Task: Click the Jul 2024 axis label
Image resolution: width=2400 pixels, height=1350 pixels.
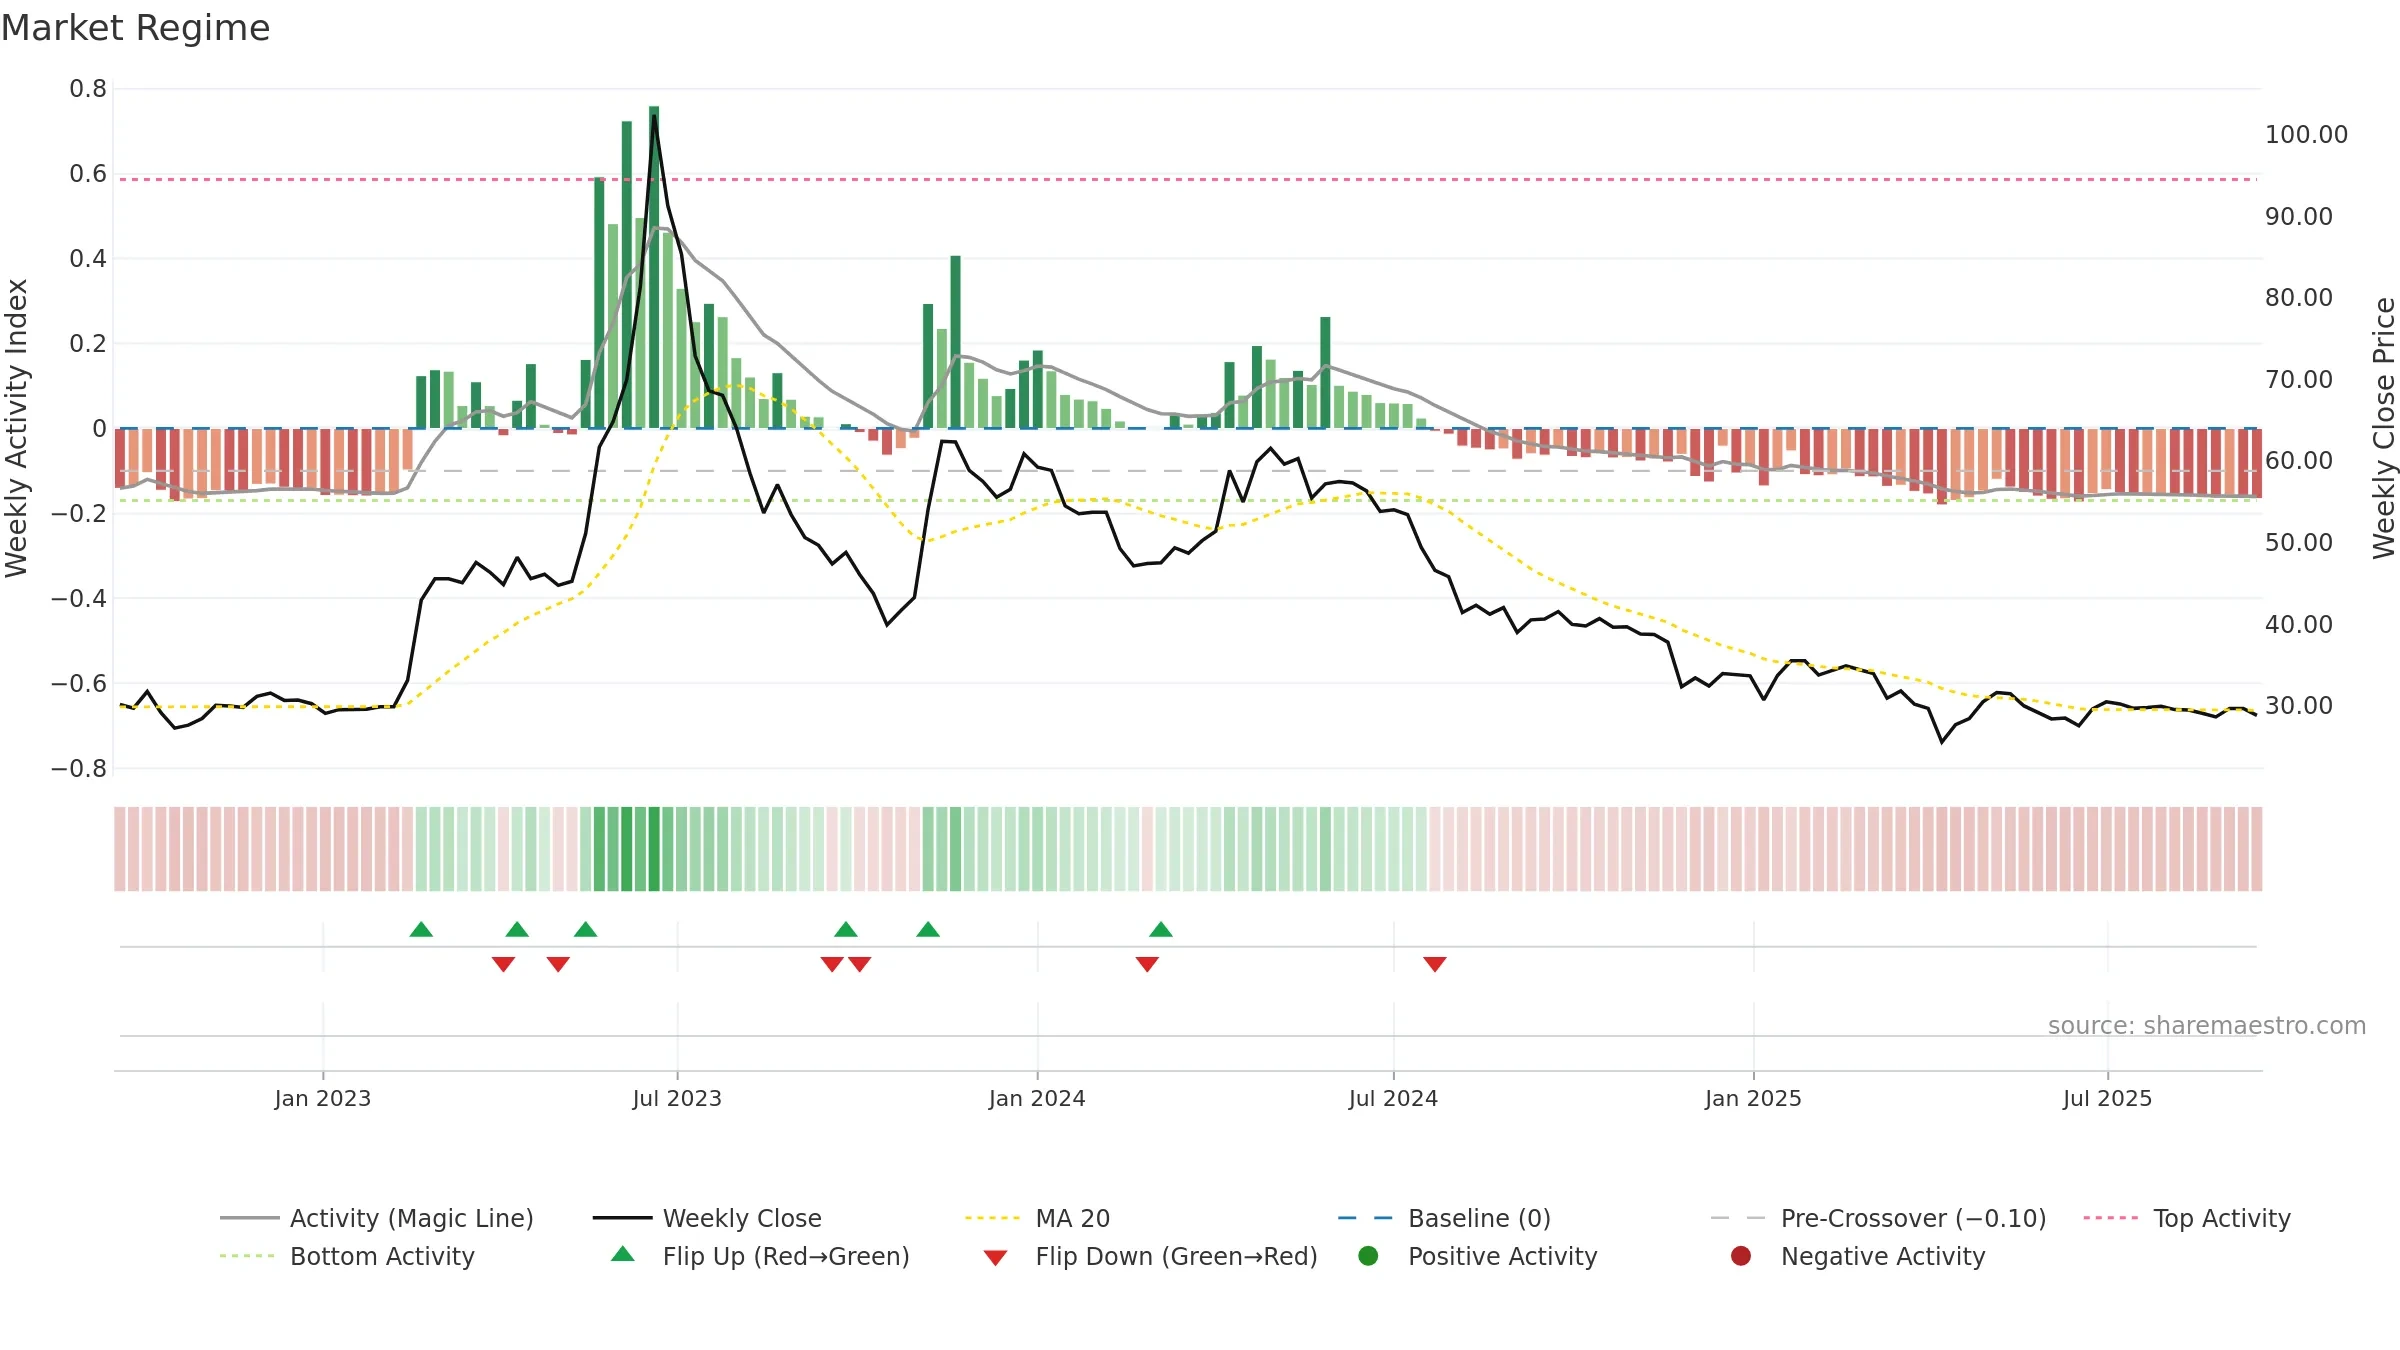Action: pos(1393,1099)
